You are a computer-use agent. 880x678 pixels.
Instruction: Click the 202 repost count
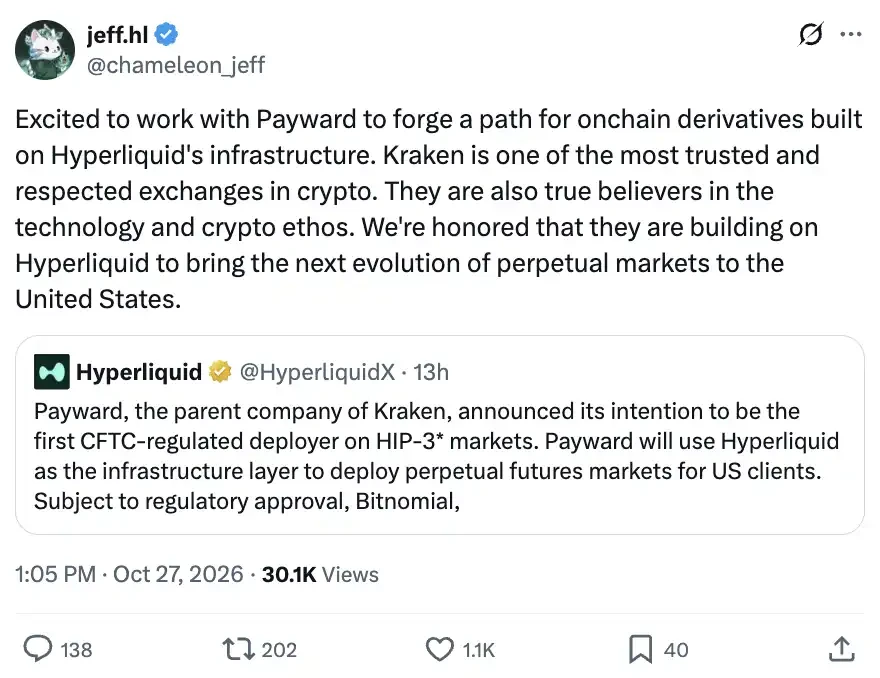point(279,649)
